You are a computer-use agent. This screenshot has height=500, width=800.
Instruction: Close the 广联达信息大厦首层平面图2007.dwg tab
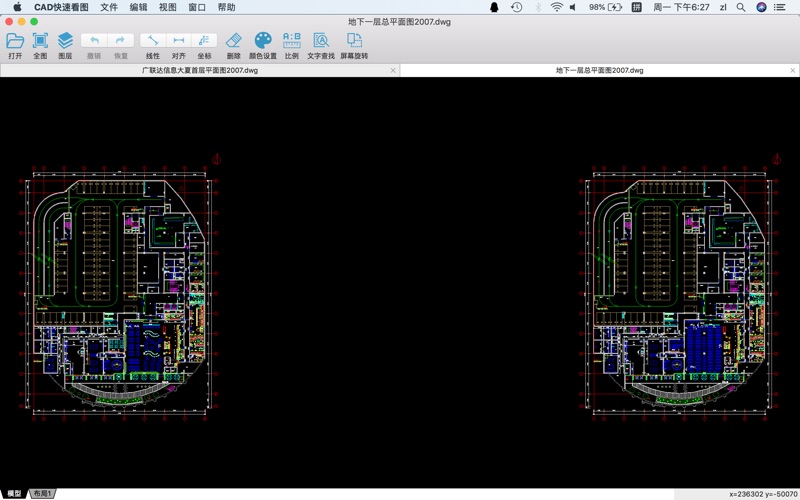(x=392, y=71)
